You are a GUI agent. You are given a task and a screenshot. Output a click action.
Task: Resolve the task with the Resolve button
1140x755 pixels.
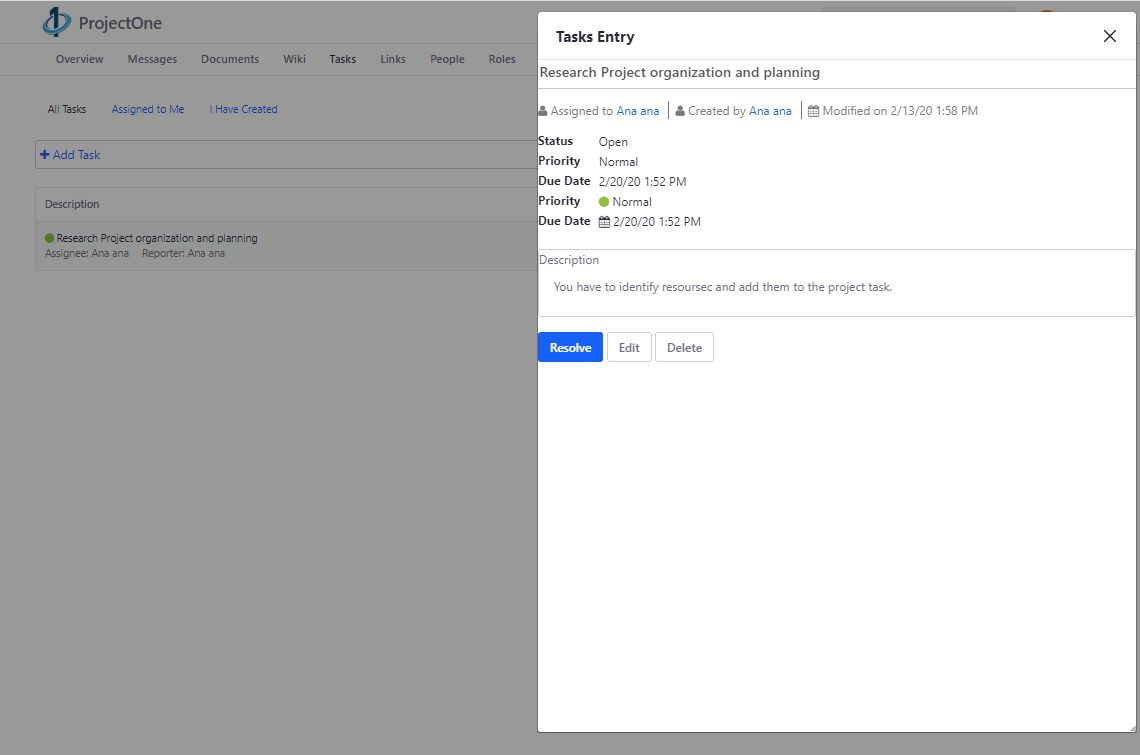tap(570, 347)
